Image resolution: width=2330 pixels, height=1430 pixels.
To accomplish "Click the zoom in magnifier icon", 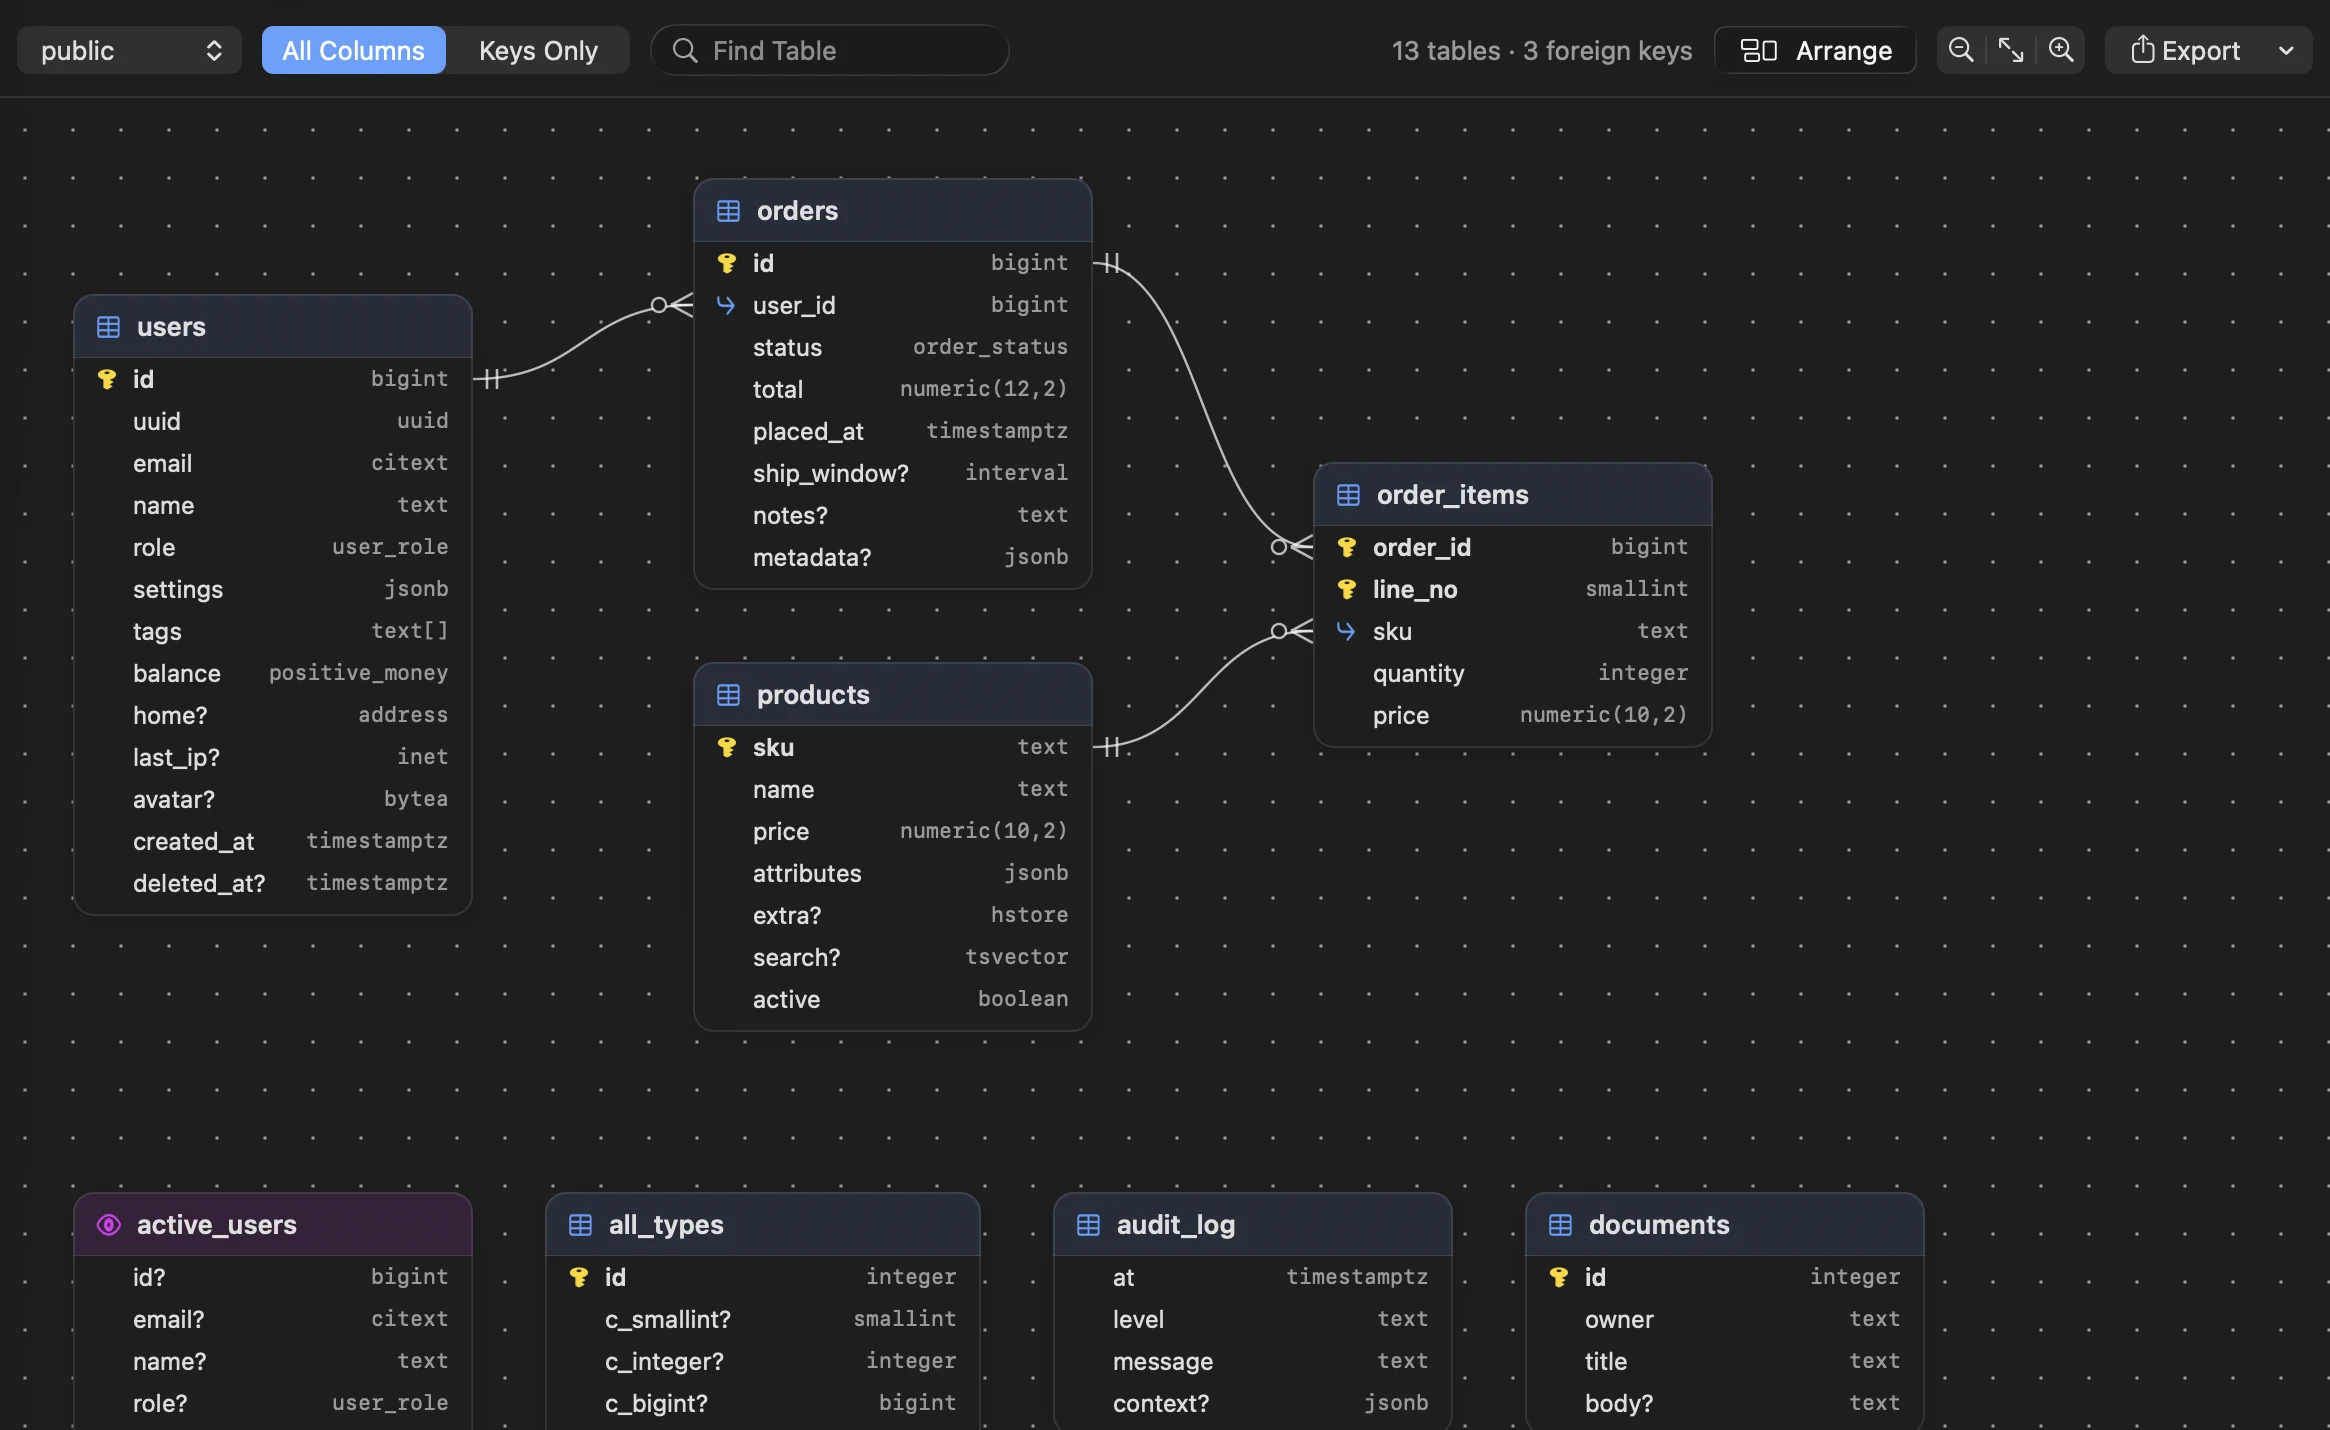I will click(2061, 50).
